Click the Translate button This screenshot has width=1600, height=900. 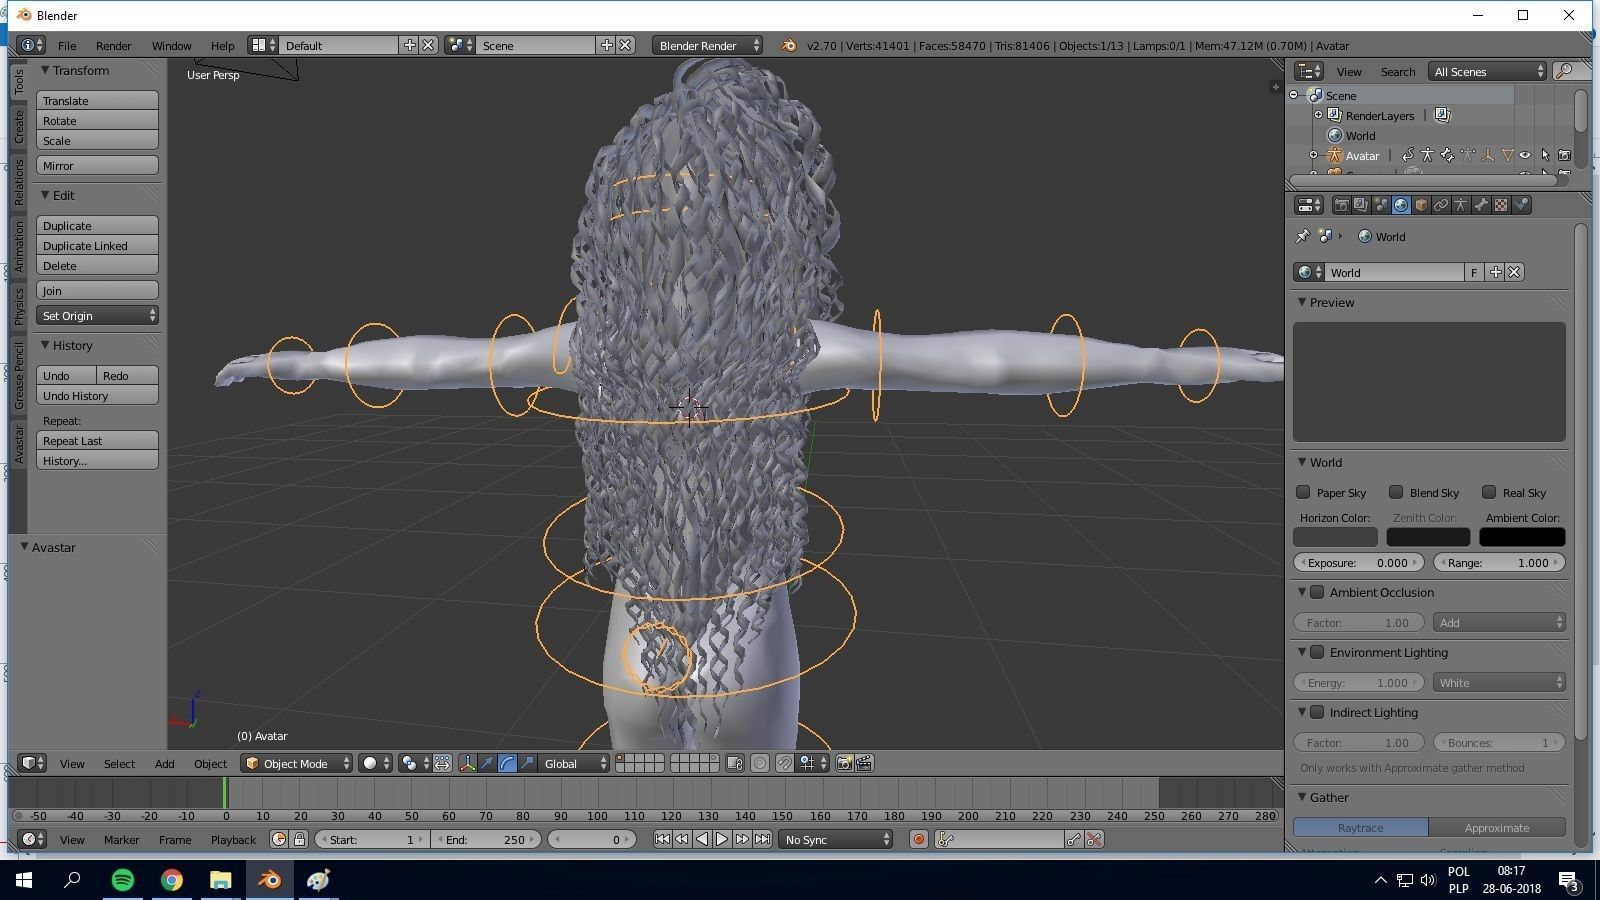point(97,100)
